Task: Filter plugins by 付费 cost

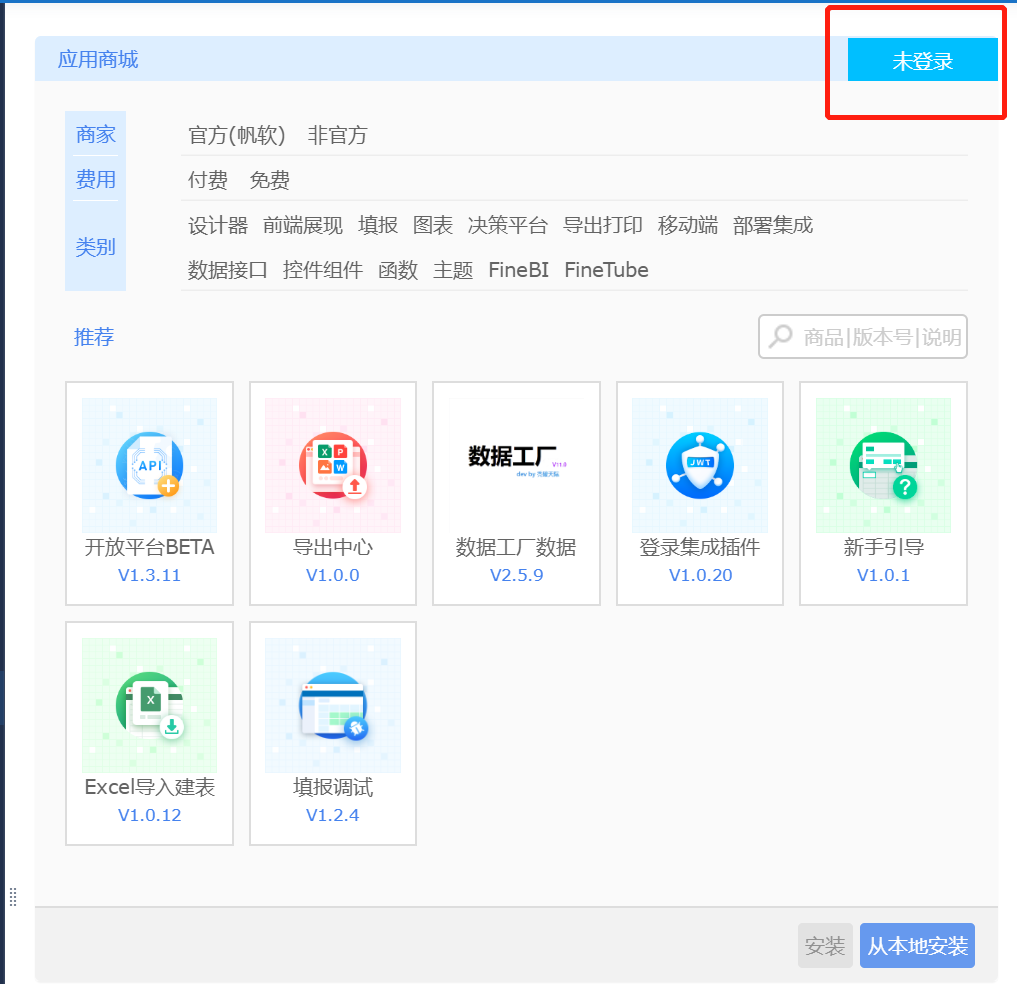Action: tap(208, 180)
